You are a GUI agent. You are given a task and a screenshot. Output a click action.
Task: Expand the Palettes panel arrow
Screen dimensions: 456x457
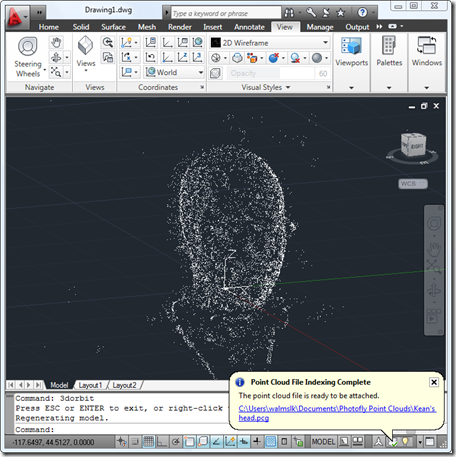click(389, 88)
